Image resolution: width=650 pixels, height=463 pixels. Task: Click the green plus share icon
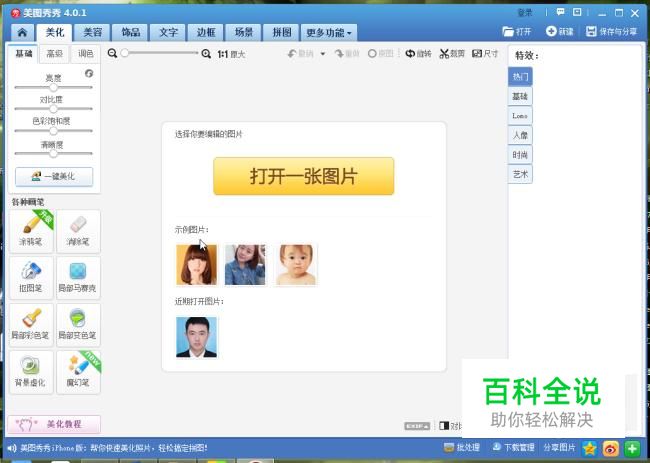pyautogui.click(x=632, y=448)
